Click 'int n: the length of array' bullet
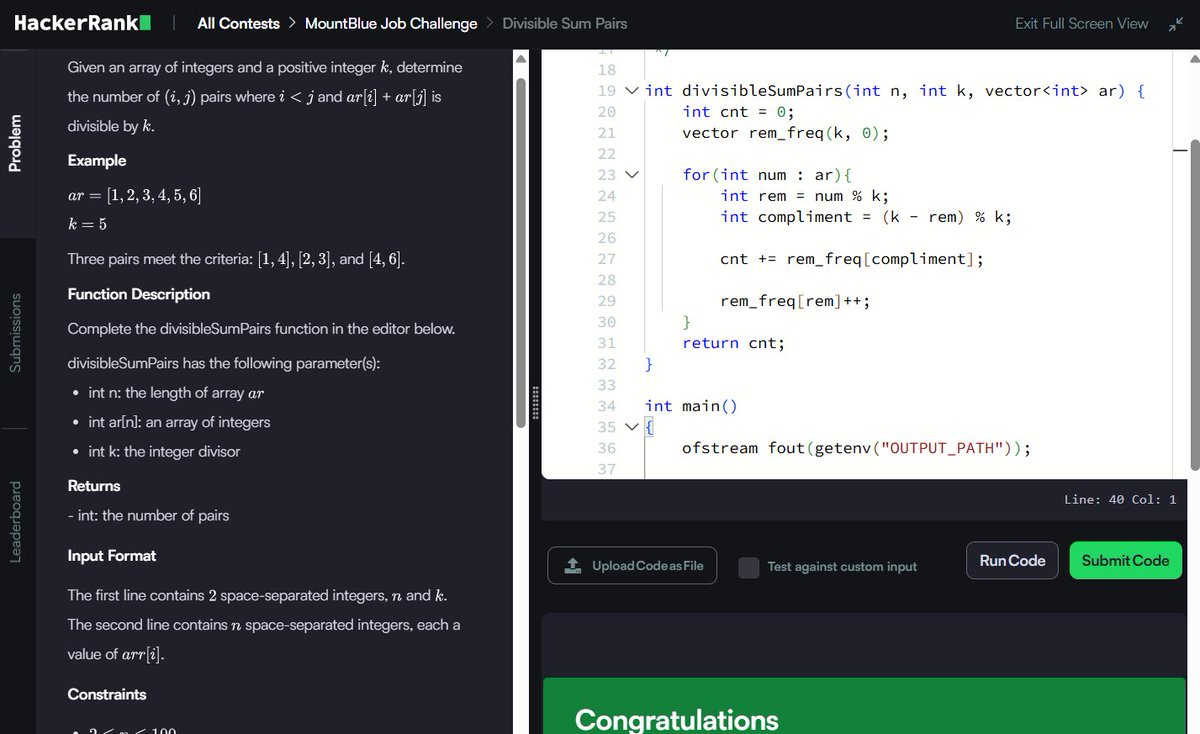Viewport: 1200px width, 734px height. tap(176, 393)
